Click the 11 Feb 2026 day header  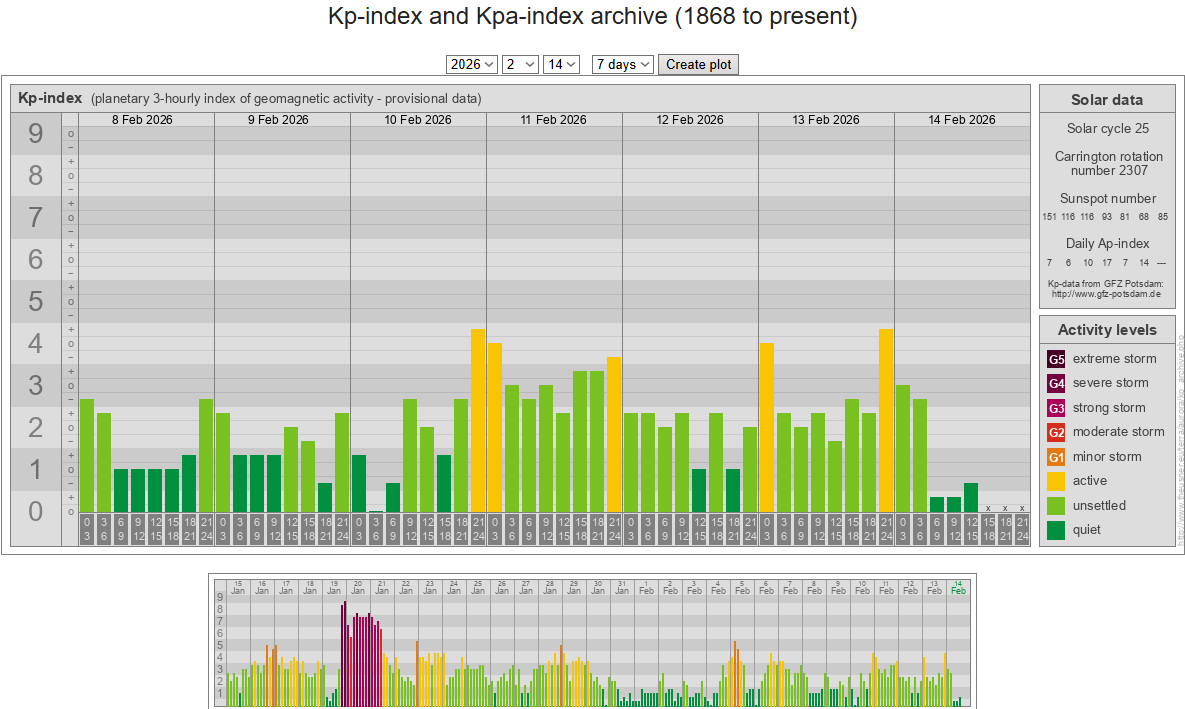(554, 120)
